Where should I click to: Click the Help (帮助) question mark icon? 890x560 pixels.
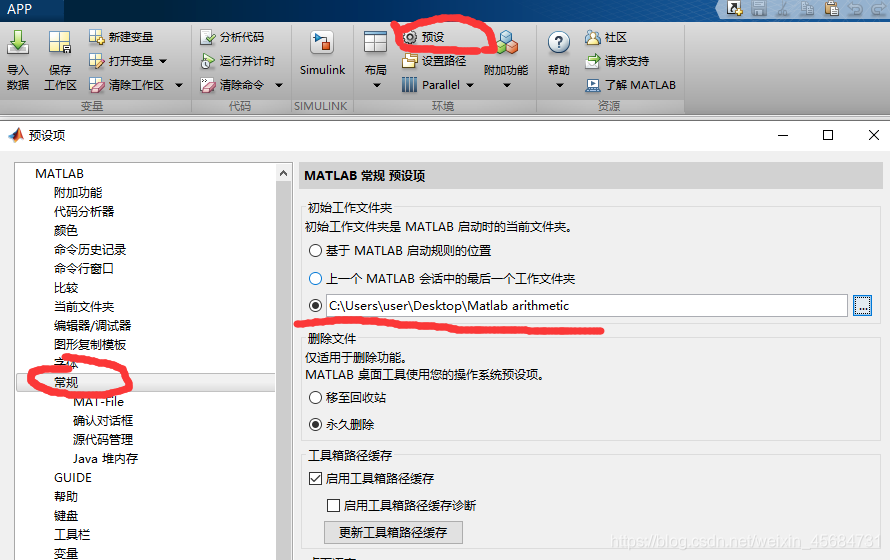pos(559,42)
